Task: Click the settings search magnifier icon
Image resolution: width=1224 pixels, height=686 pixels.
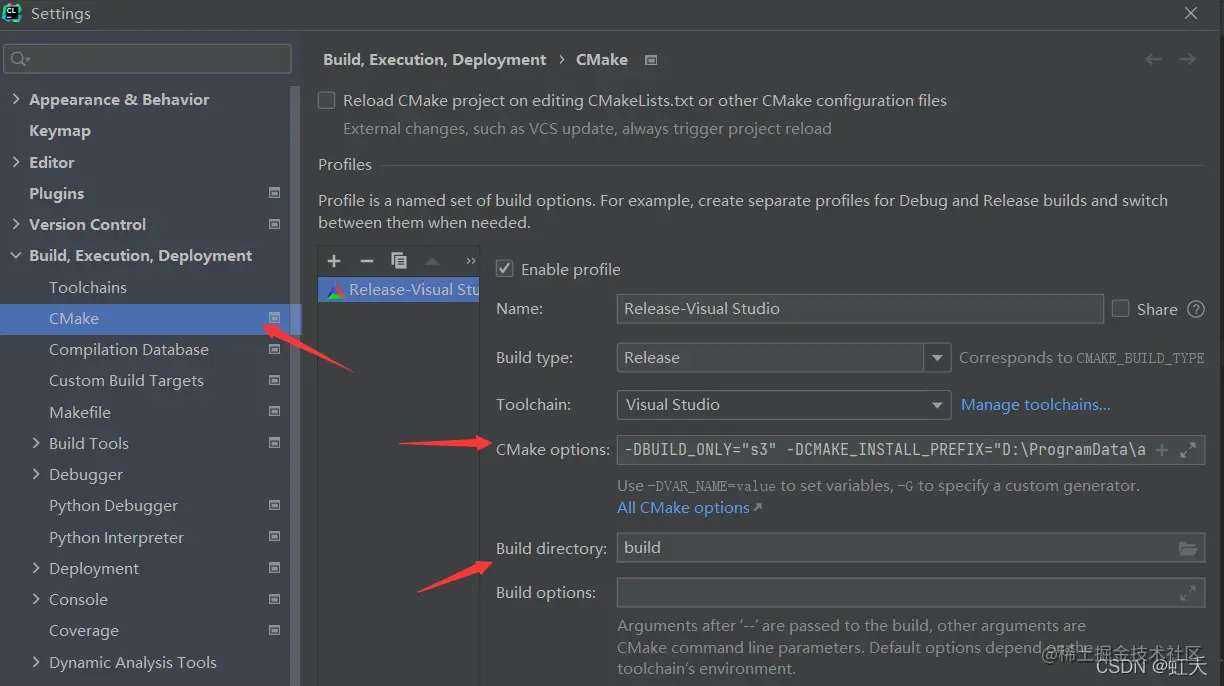Action: [20, 59]
